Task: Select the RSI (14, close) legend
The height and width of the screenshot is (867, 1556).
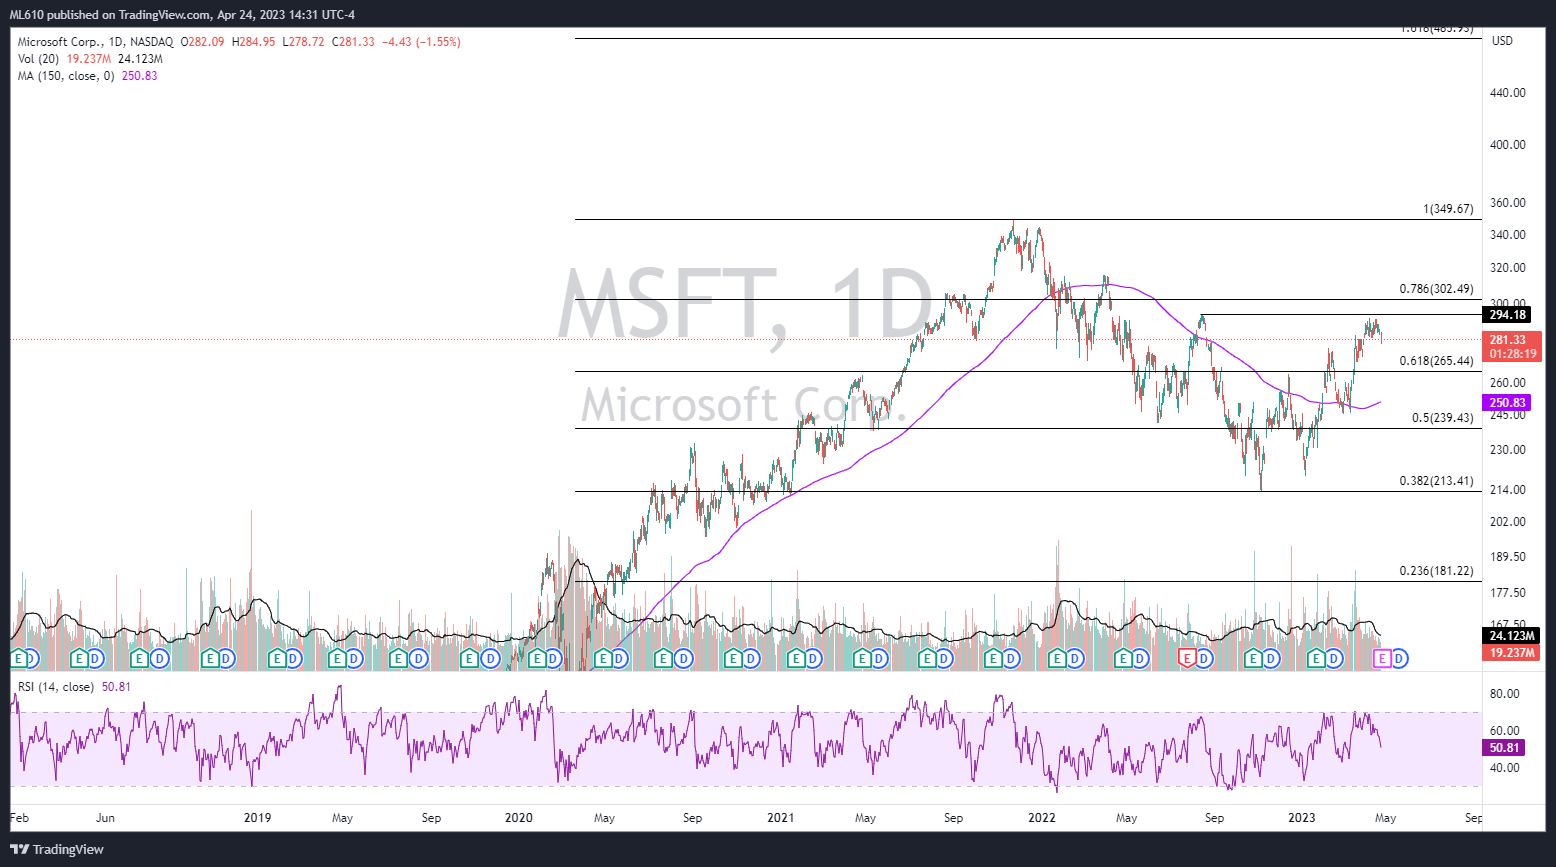Action: pos(56,687)
